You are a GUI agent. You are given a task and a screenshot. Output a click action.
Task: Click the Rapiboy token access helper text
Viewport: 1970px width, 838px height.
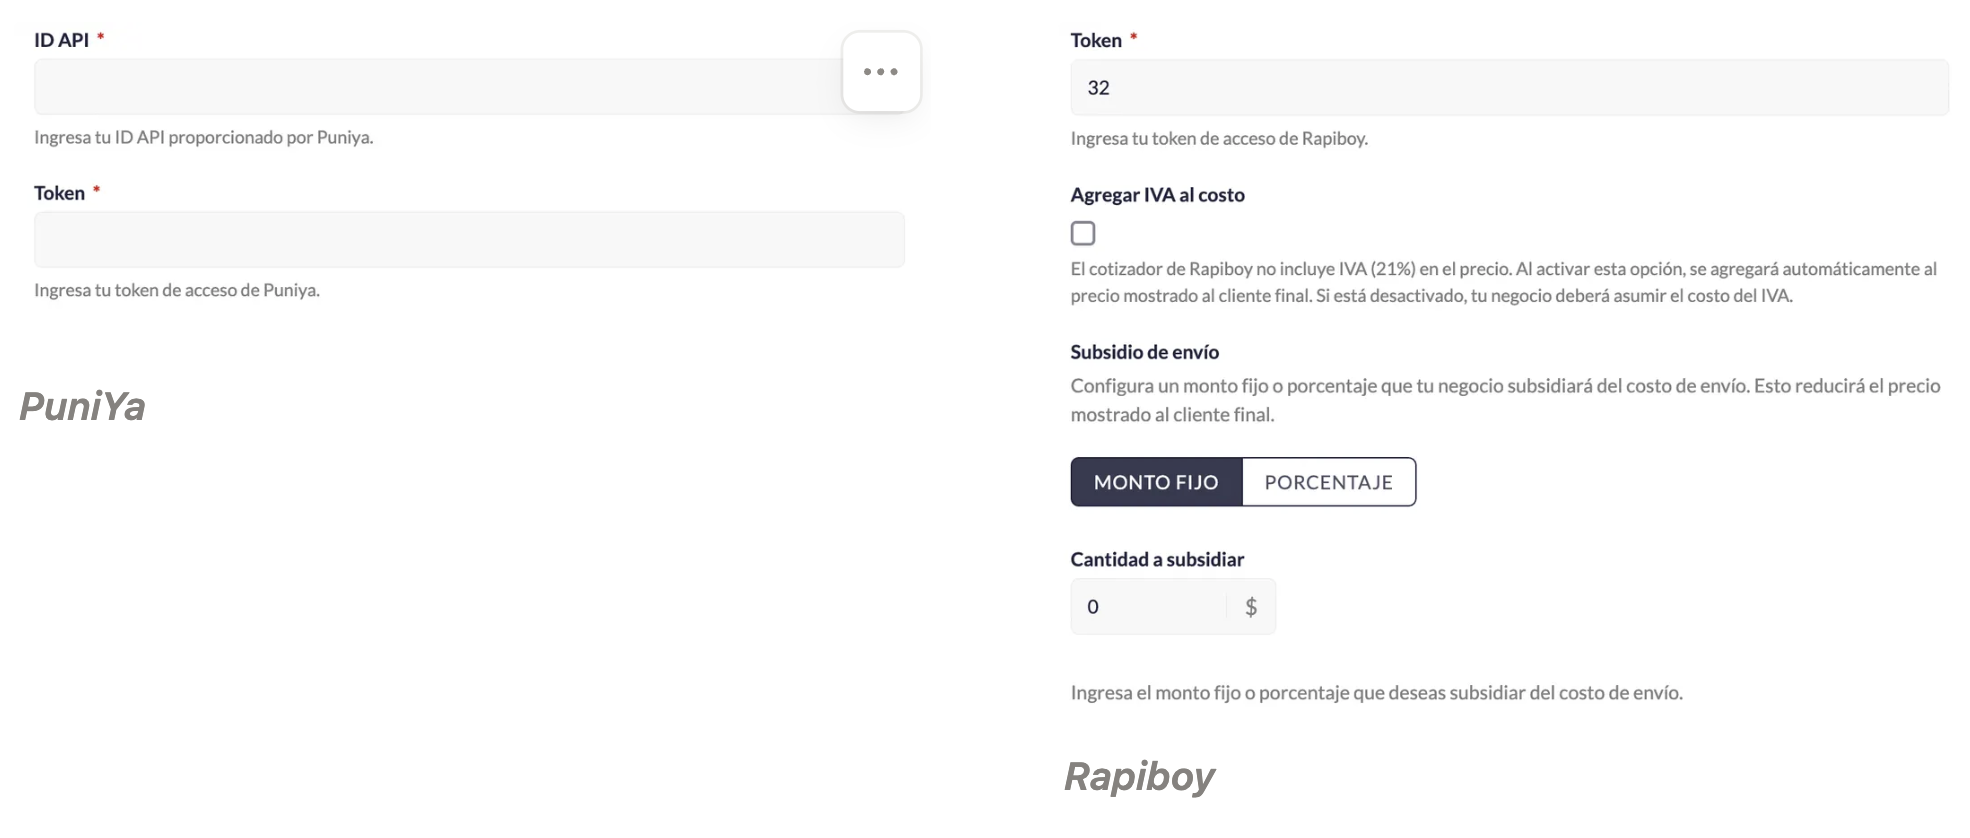pyautogui.click(x=1219, y=138)
